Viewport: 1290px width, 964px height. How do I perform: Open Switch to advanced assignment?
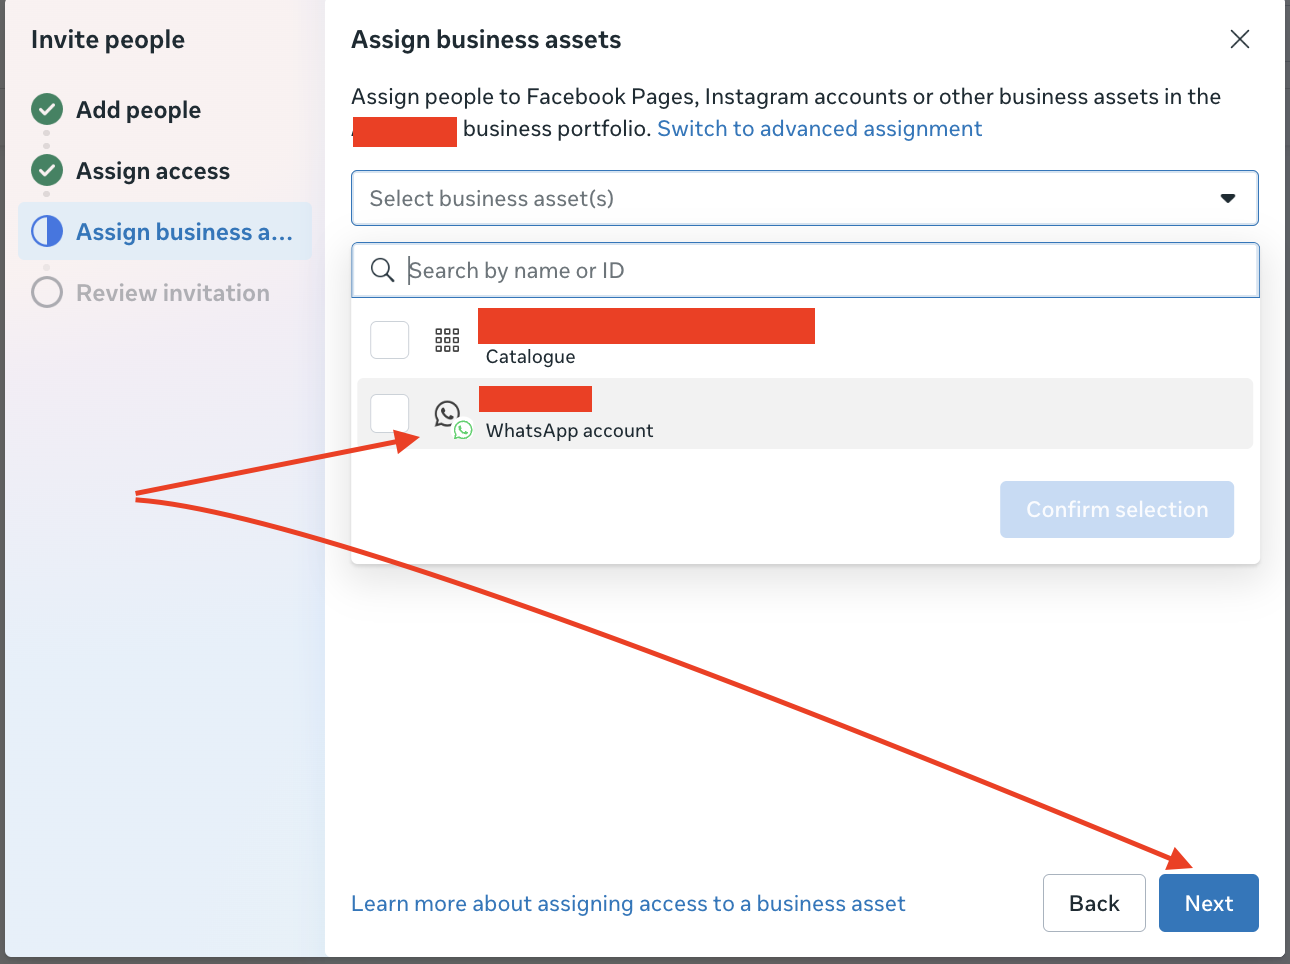pyautogui.click(x=819, y=128)
